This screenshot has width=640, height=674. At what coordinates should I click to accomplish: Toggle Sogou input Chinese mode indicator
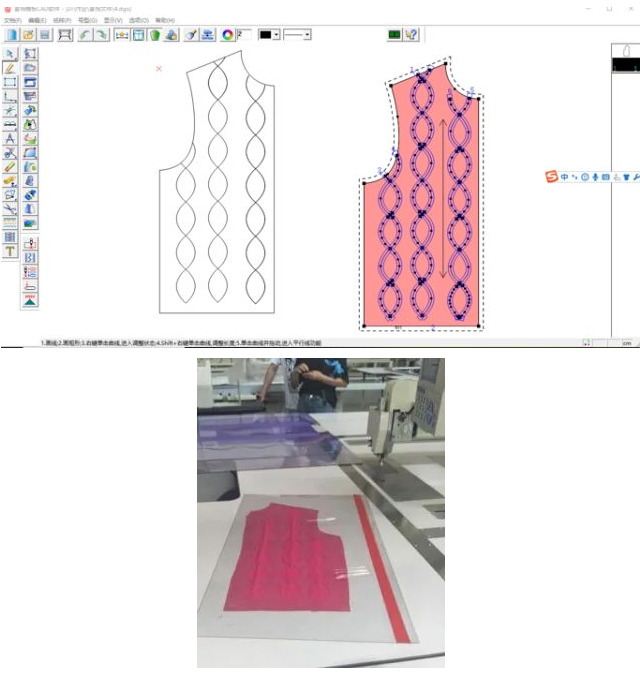564,177
